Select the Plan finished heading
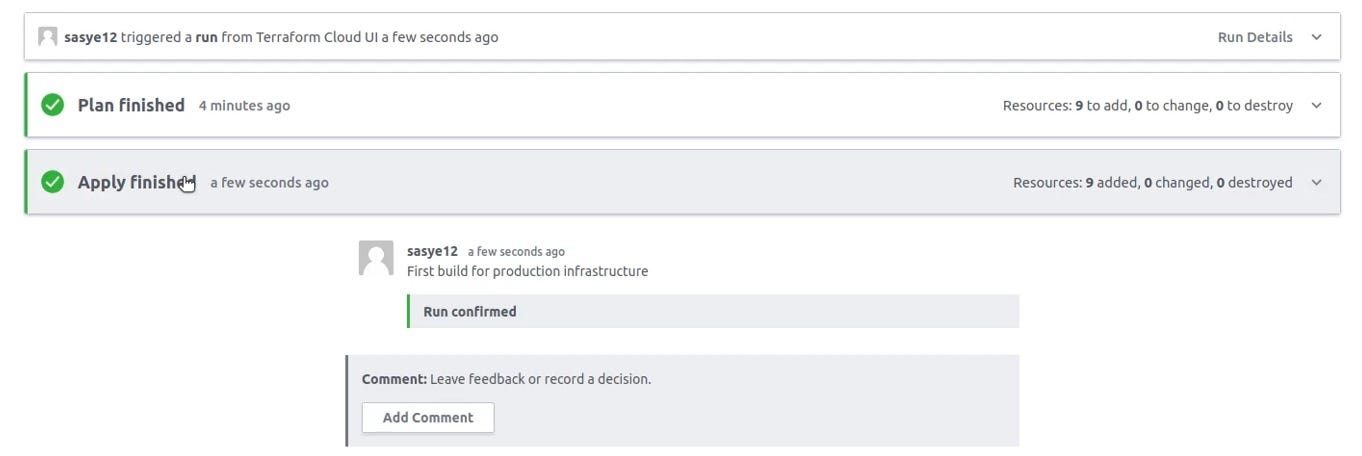This screenshot has width=1362, height=456. click(x=131, y=105)
